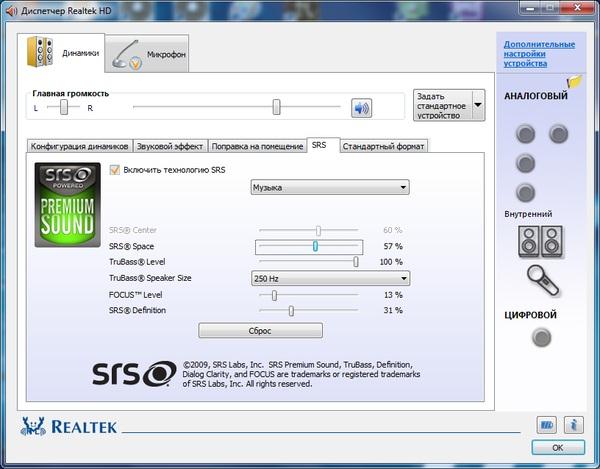Click the digital output jack icon
600x469 pixels.
pyautogui.click(x=541, y=337)
